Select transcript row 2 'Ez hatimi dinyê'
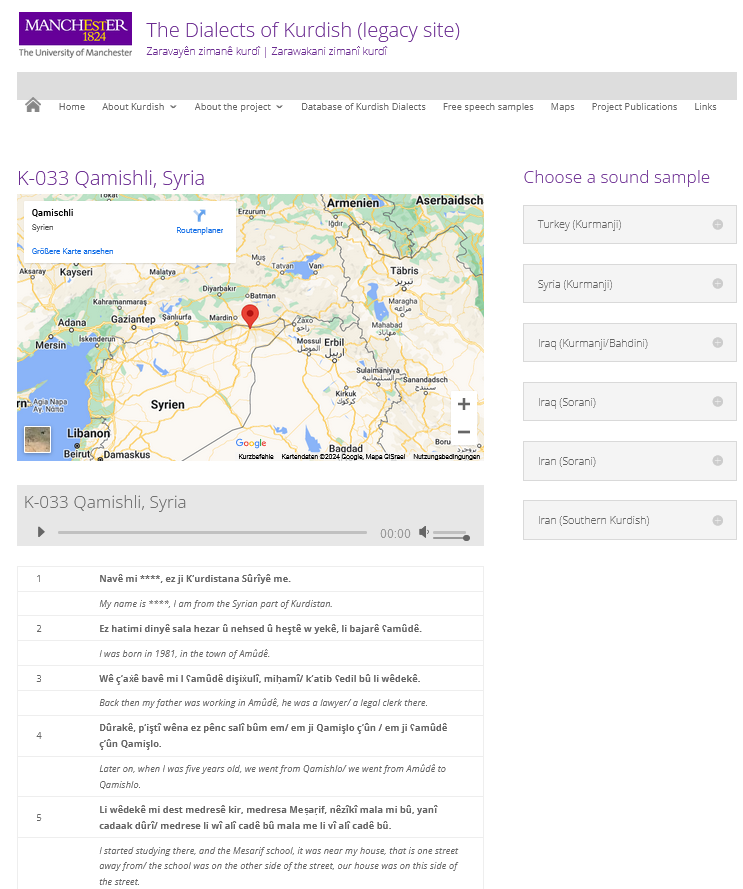743x889 pixels. [260, 629]
